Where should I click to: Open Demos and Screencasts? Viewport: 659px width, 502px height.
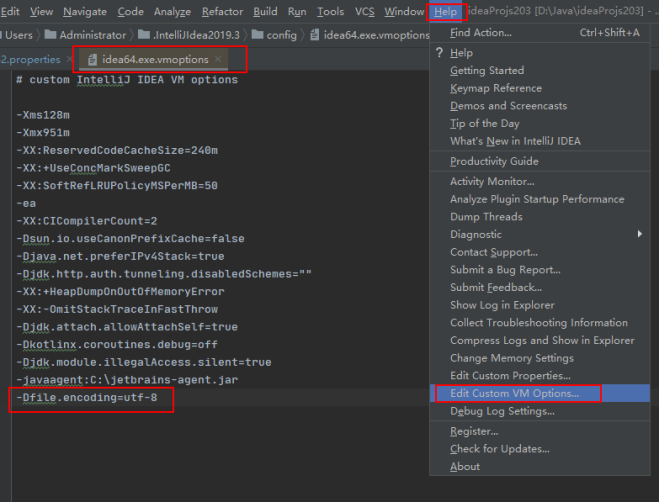[x=540, y=106]
